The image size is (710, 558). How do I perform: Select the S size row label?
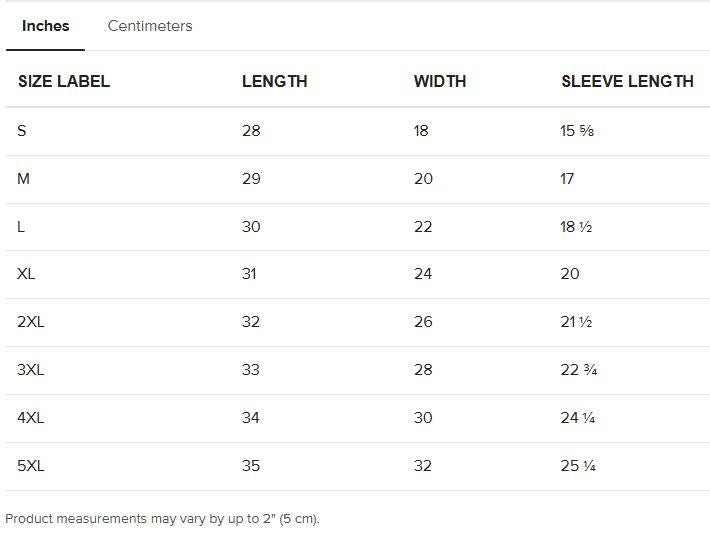pyautogui.click(x=22, y=131)
